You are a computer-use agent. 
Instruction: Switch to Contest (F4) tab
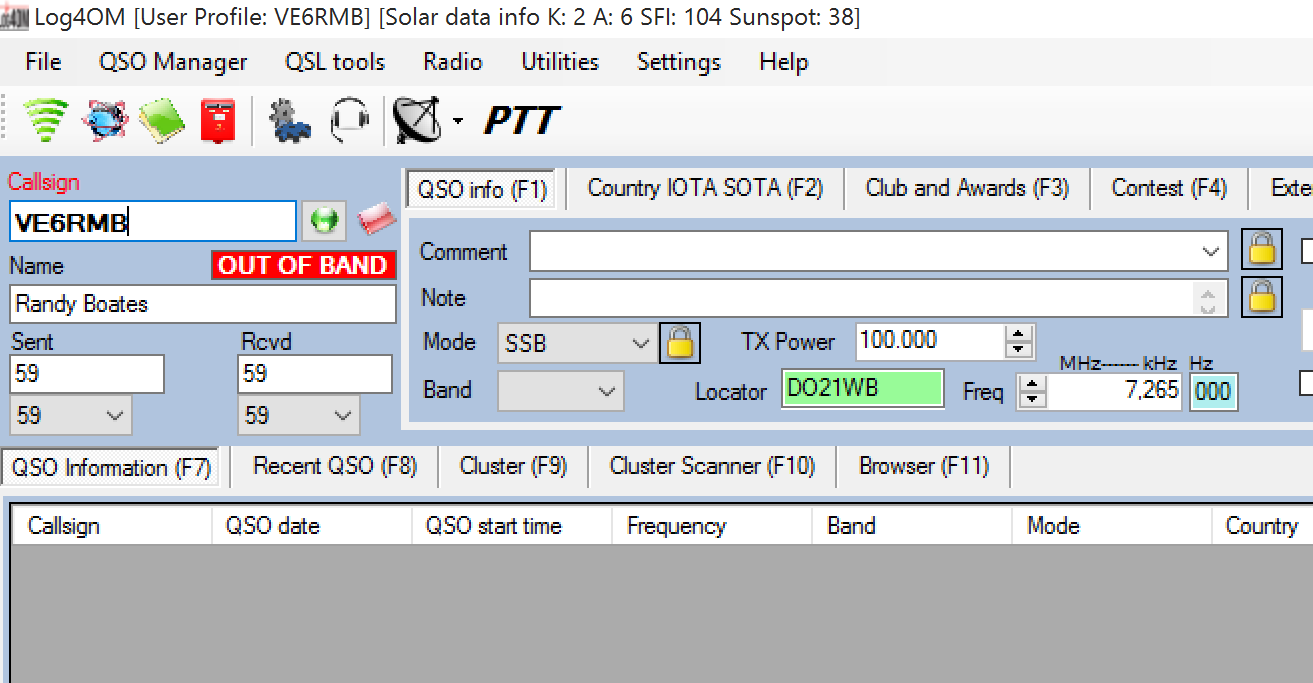pos(1169,188)
